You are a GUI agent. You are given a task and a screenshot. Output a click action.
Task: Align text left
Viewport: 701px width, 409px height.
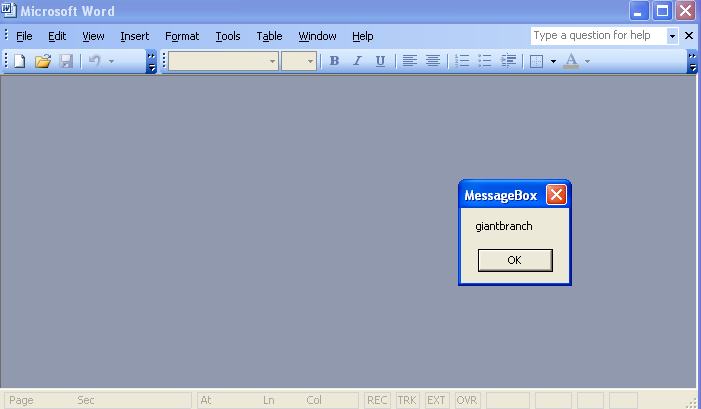(x=410, y=61)
